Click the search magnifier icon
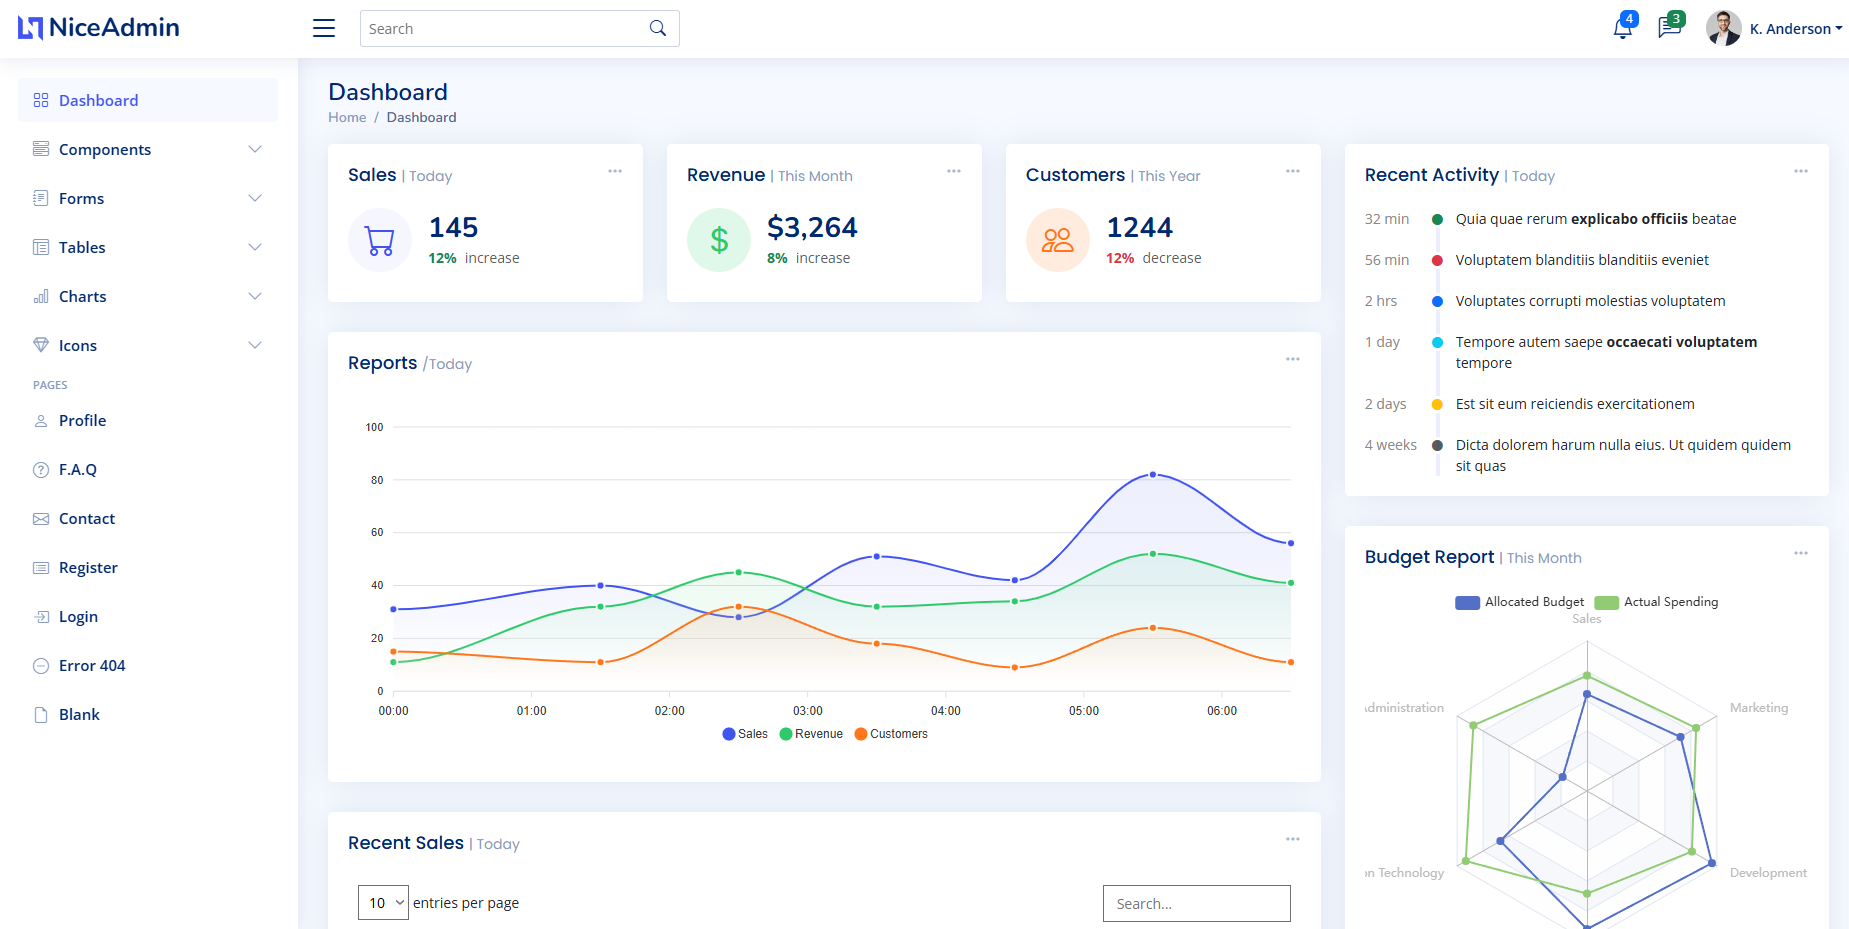The height and width of the screenshot is (929, 1849). [x=657, y=28]
